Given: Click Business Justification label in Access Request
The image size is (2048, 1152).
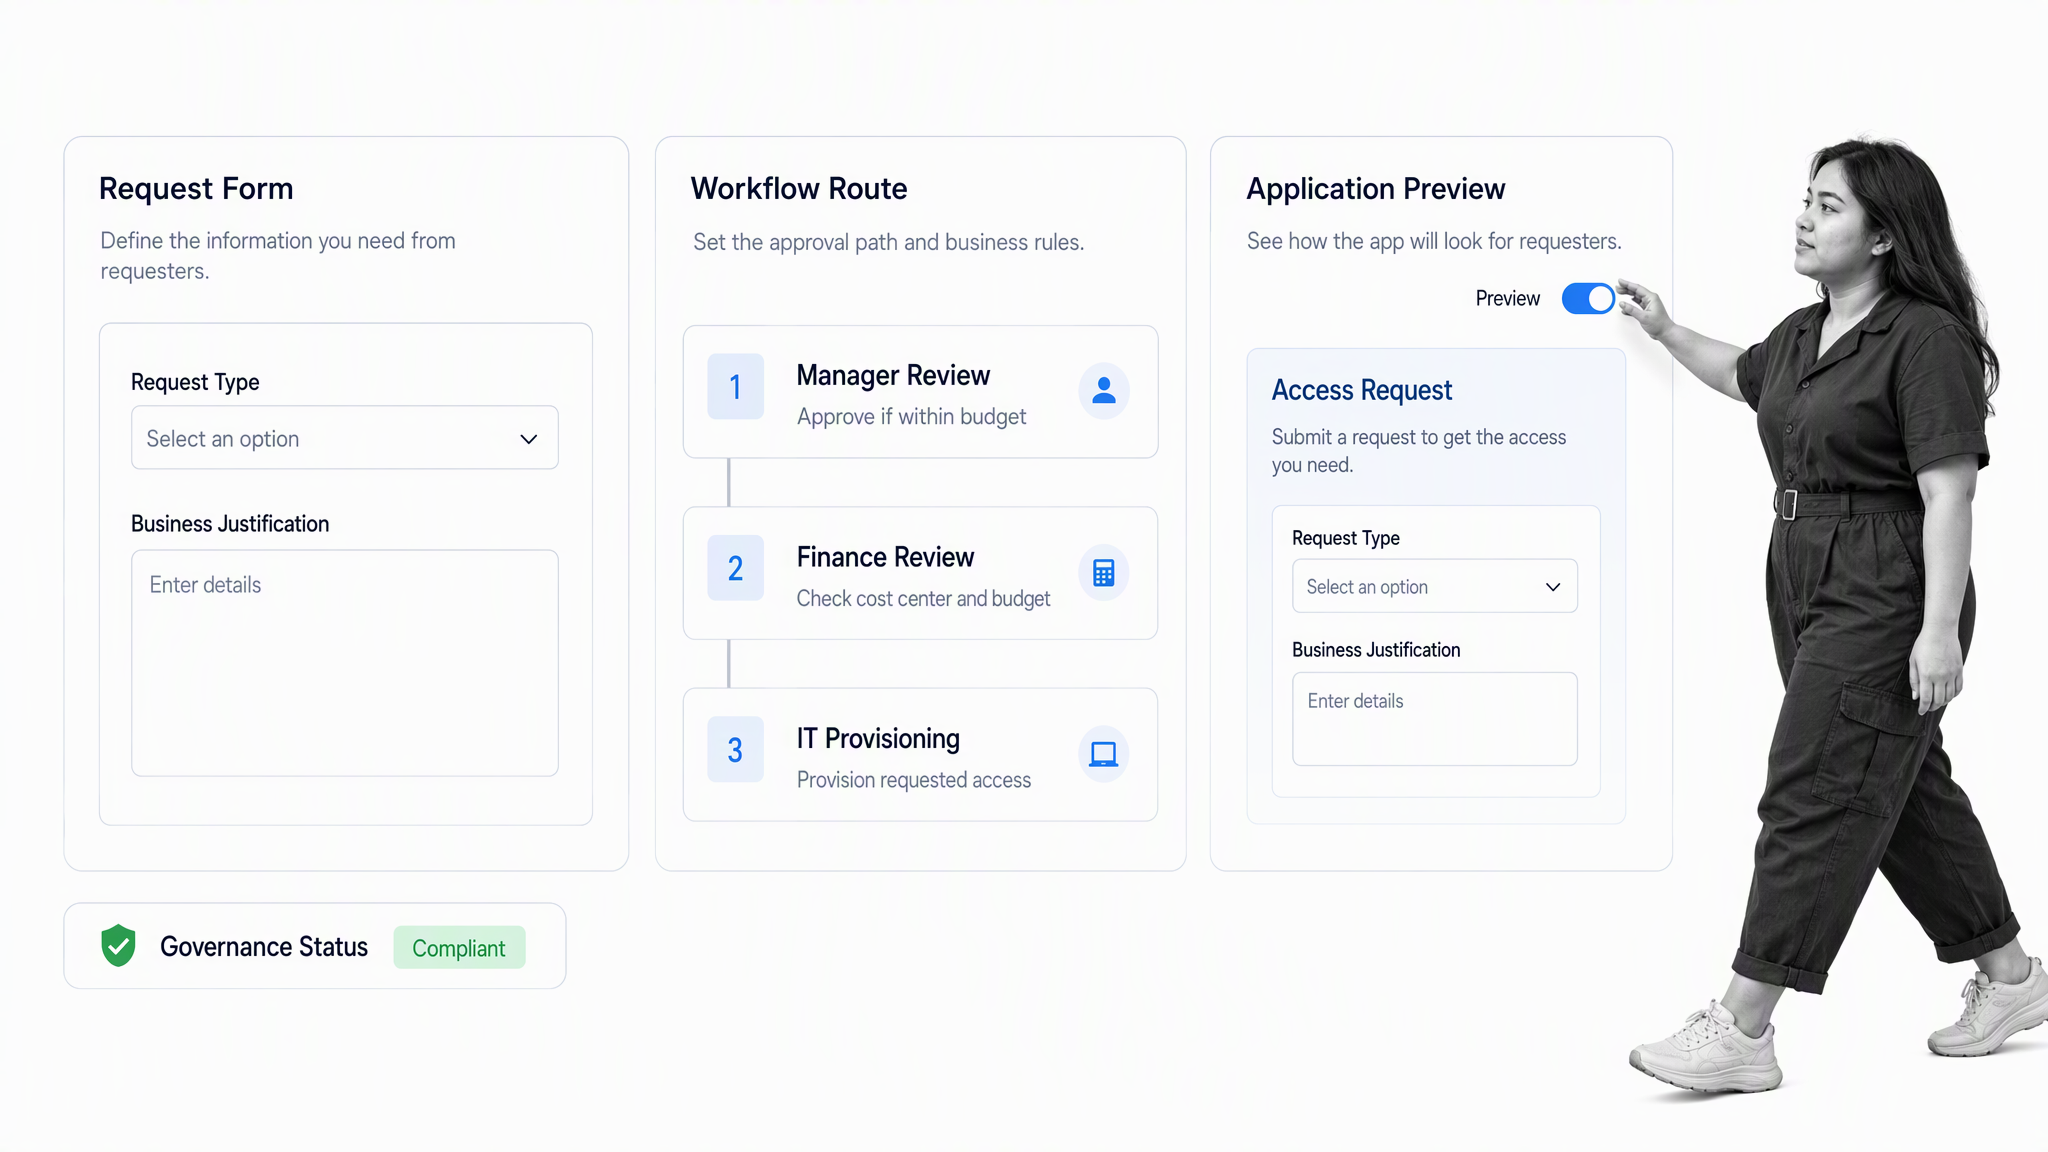Looking at the screenshot, I should point(1376,650).
